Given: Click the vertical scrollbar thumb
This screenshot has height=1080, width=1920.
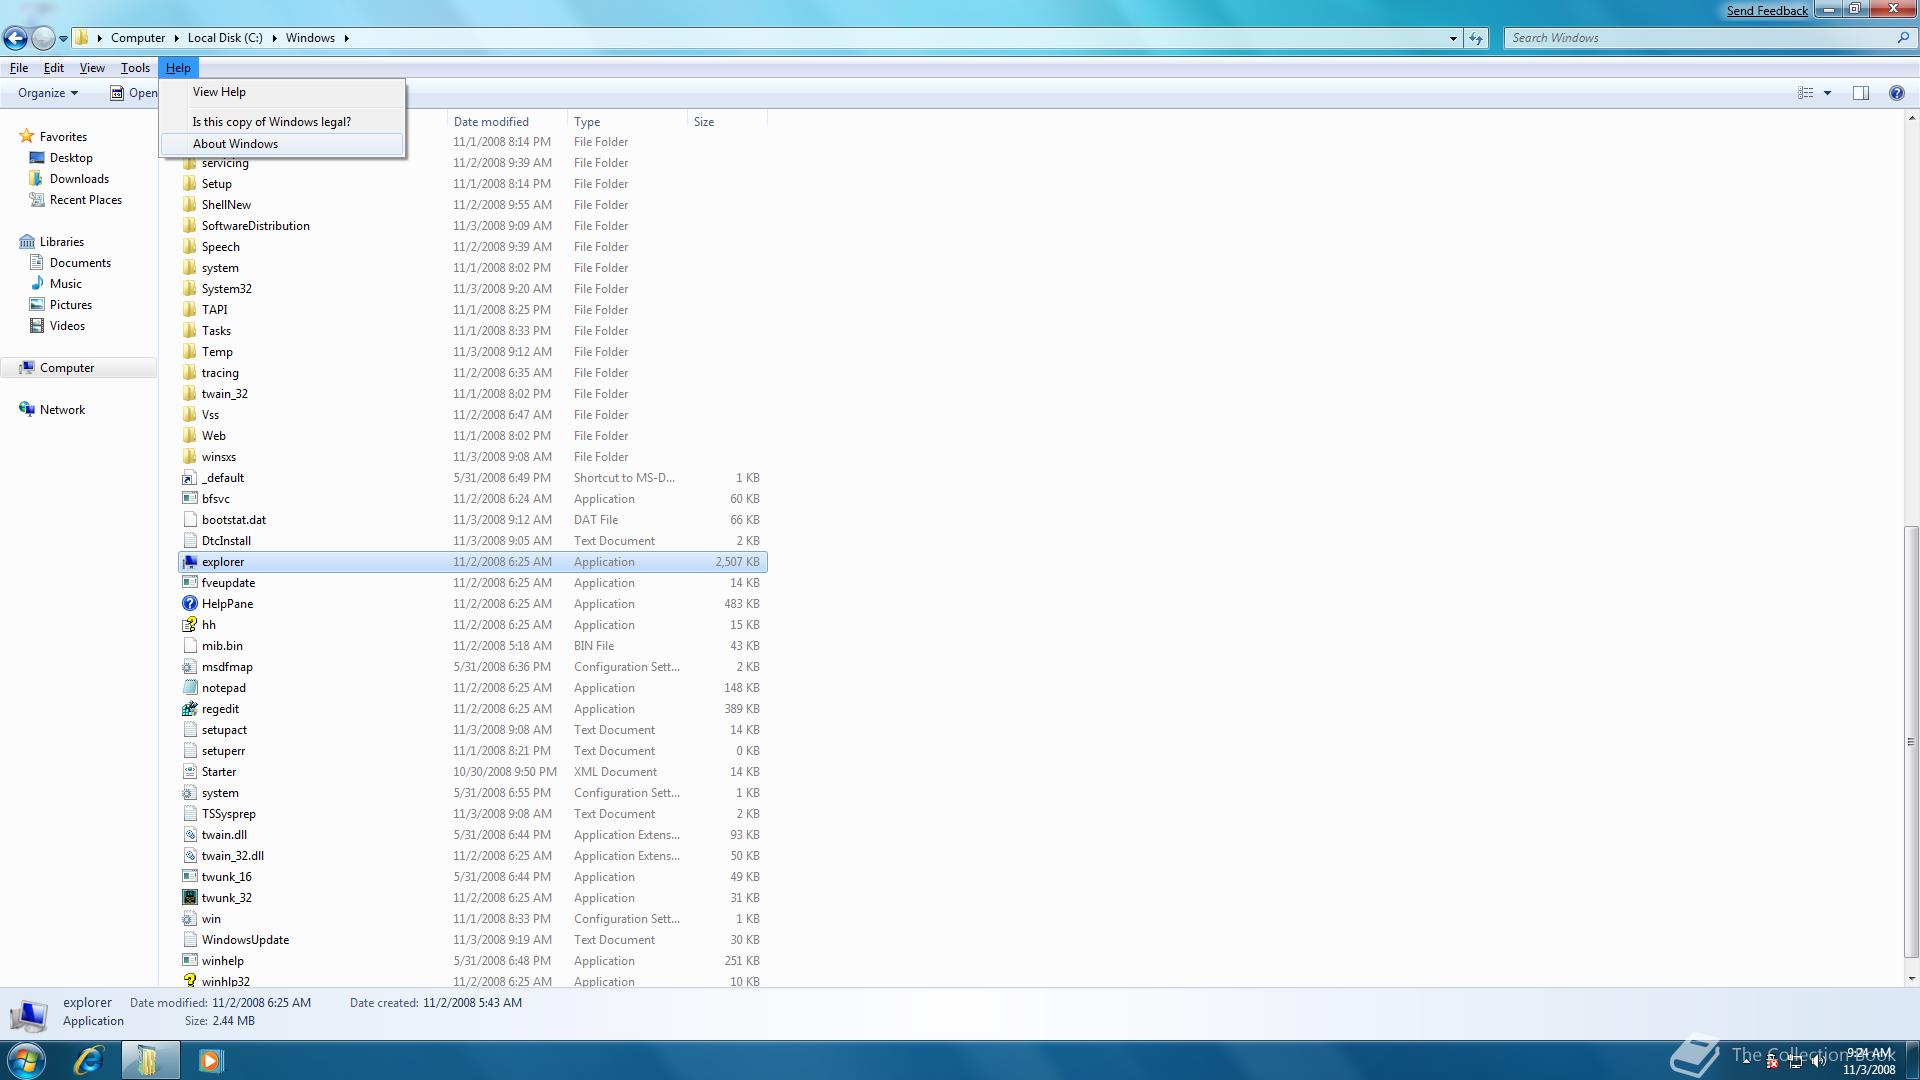Looking at the screenshot, I should [x=1911, y=741].
